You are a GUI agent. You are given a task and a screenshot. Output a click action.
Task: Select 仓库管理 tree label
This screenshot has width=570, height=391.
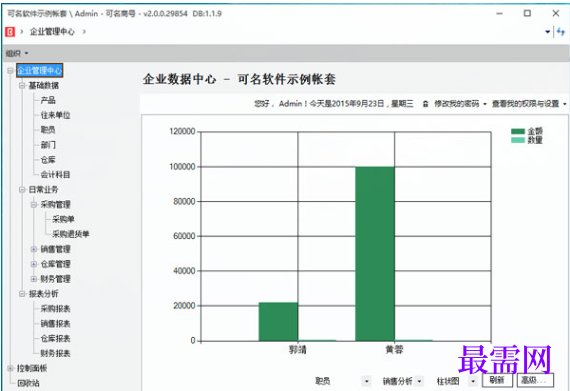pyautogui.click(x=55, y=264)
